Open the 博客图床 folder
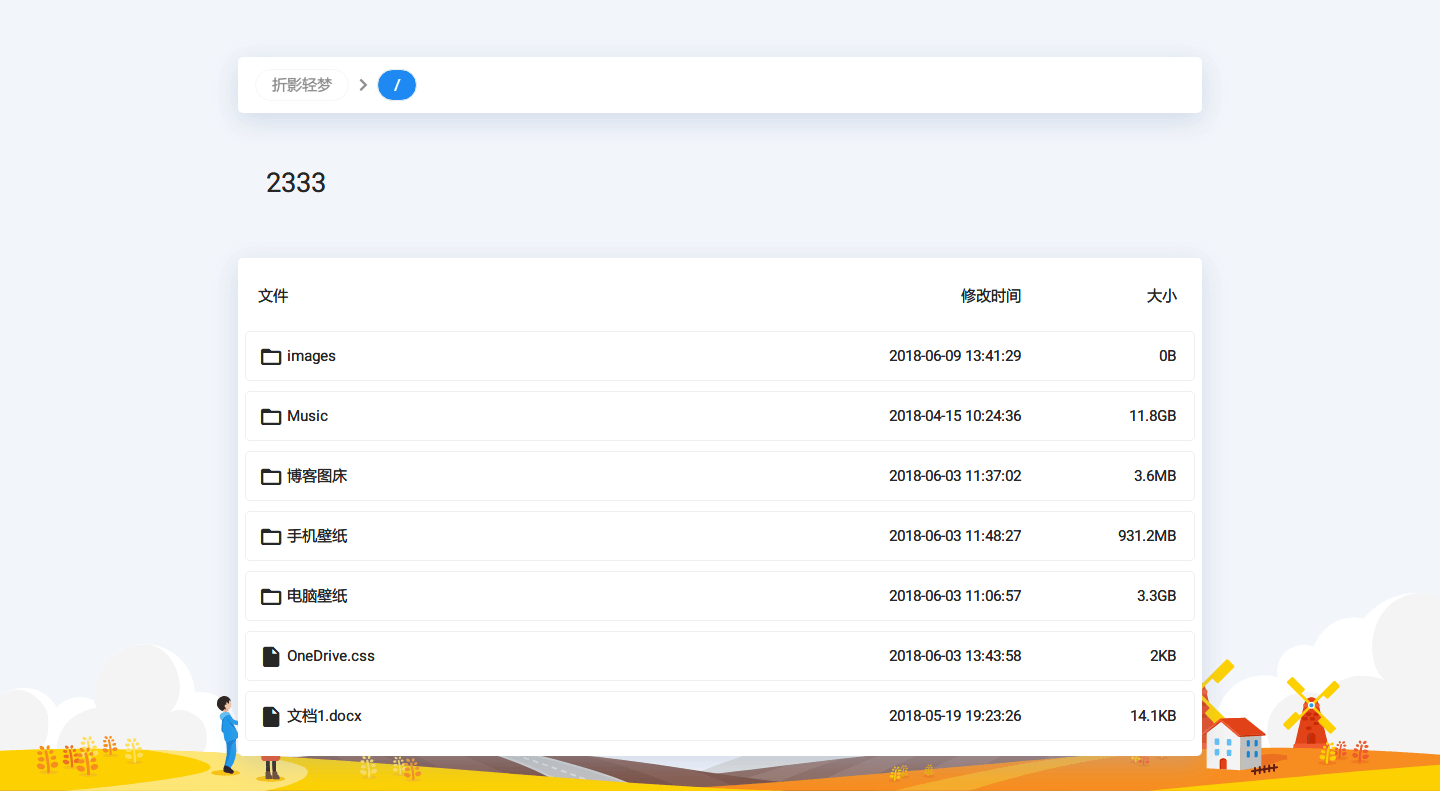Image resolution: width=1440 pixels, height=791 pixels. [x=316, y=476]
